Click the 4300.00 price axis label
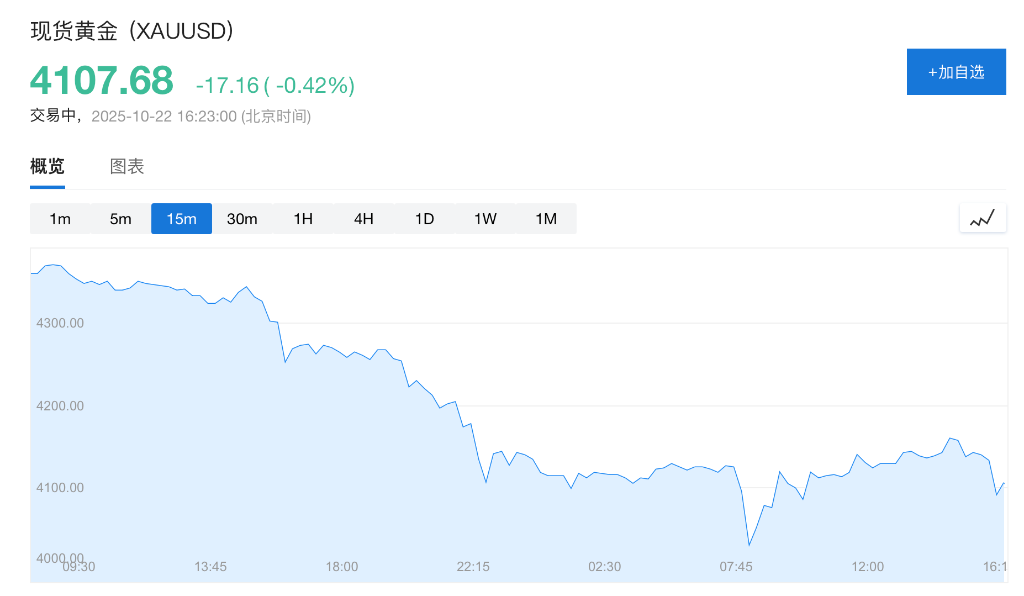1024x596 pixels. point(60,323)
